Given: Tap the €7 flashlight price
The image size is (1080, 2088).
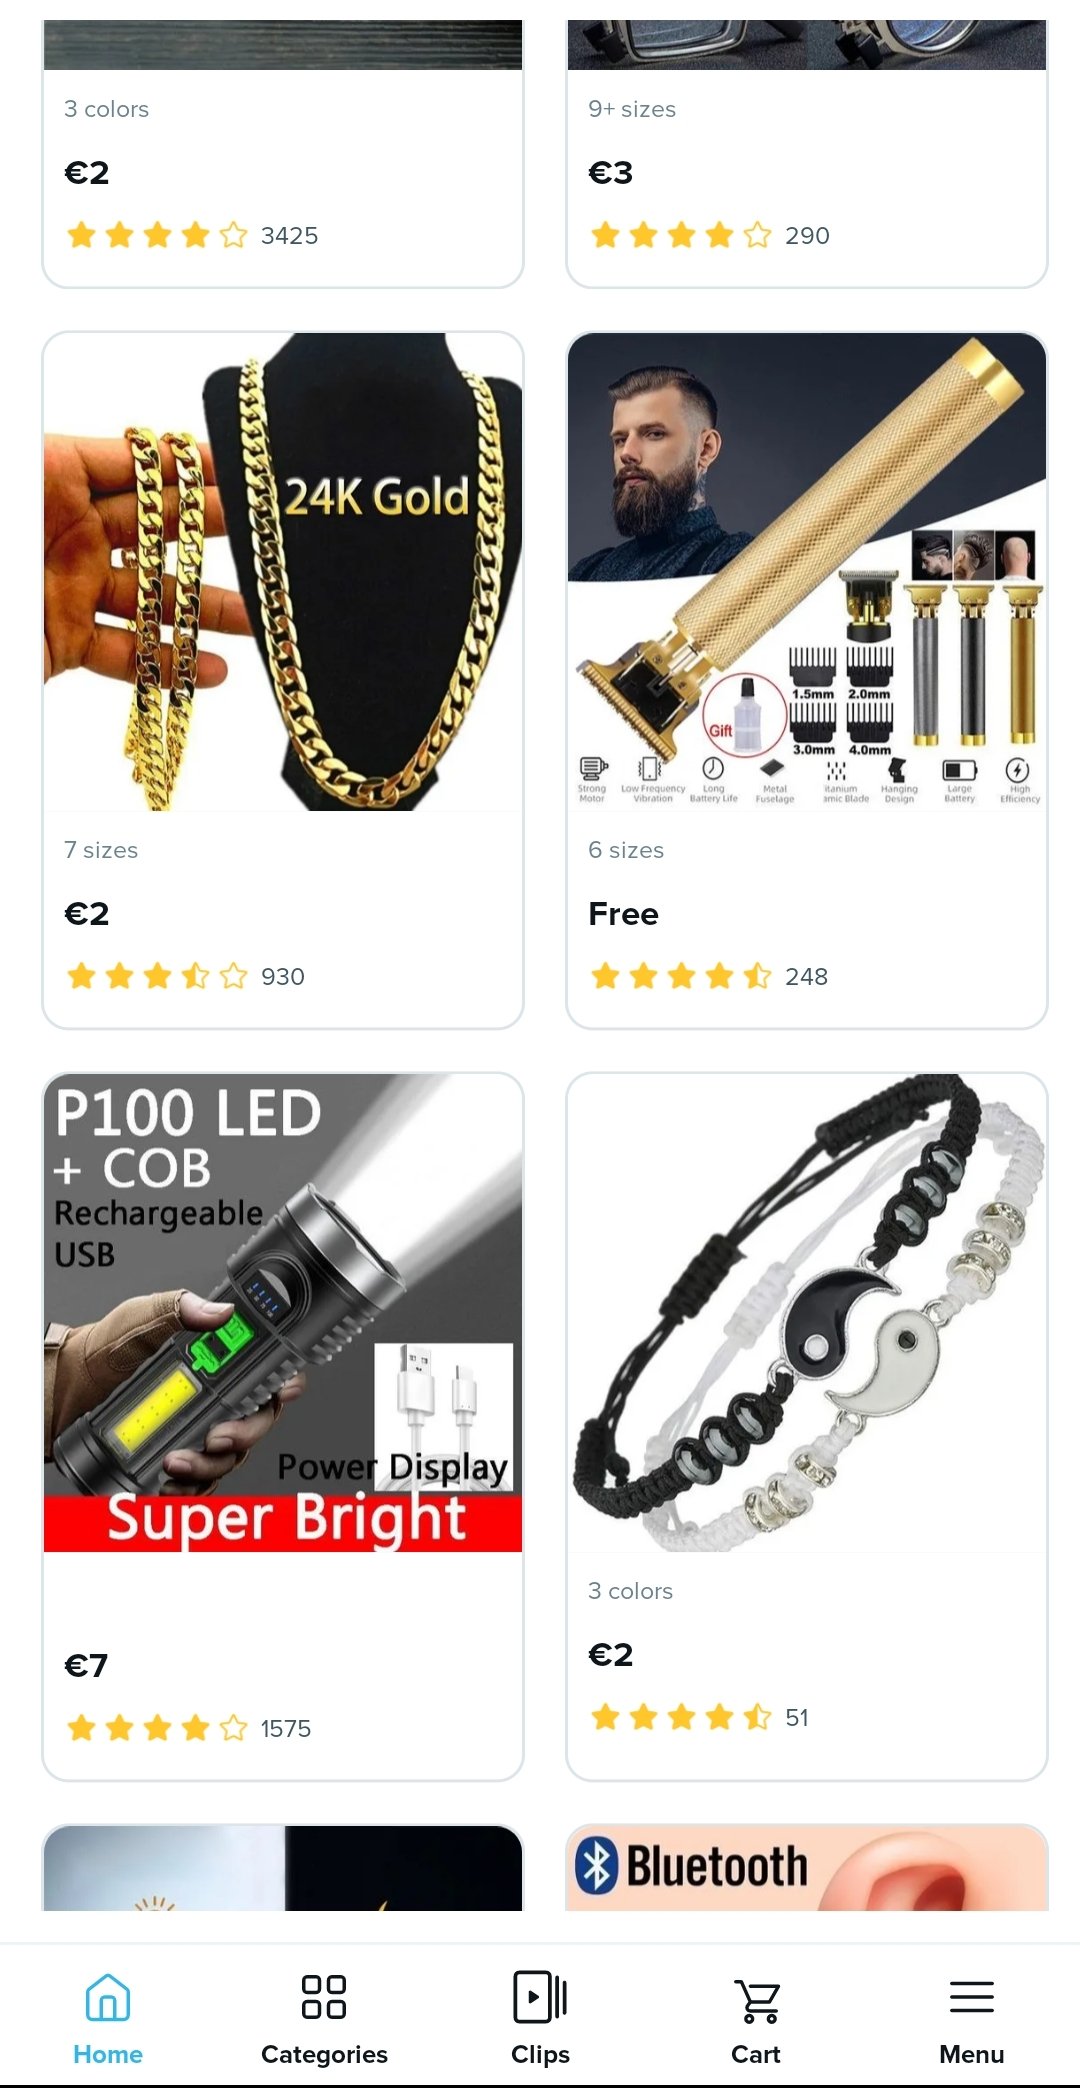Looking at the screenshot, I should tap(86, 1665).
